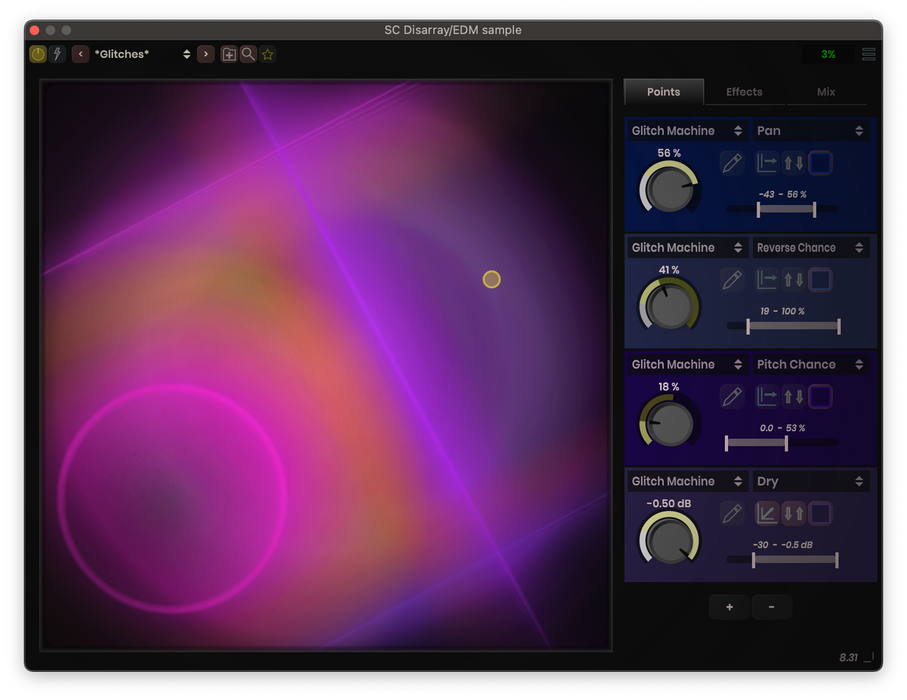Viewport: 907px width, 700px height.
Task: Go to the next preset with right arrow
Action: (x=205, y=54)
